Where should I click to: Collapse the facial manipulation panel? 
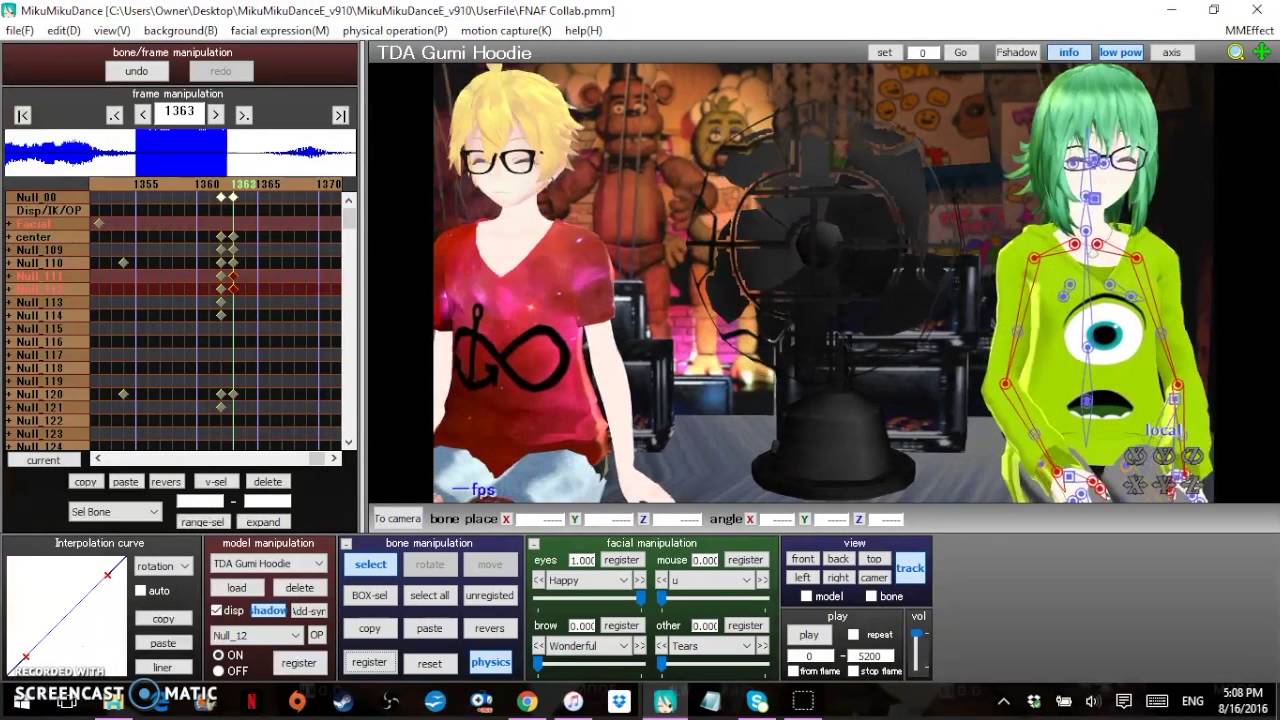tap(533, 544)
